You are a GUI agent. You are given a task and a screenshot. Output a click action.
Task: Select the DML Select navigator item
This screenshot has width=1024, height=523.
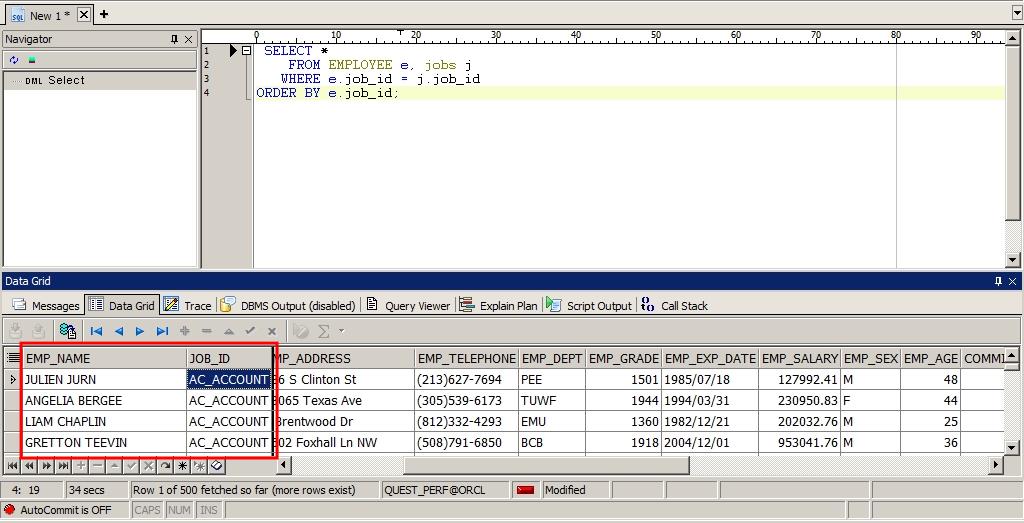[66, 81]
